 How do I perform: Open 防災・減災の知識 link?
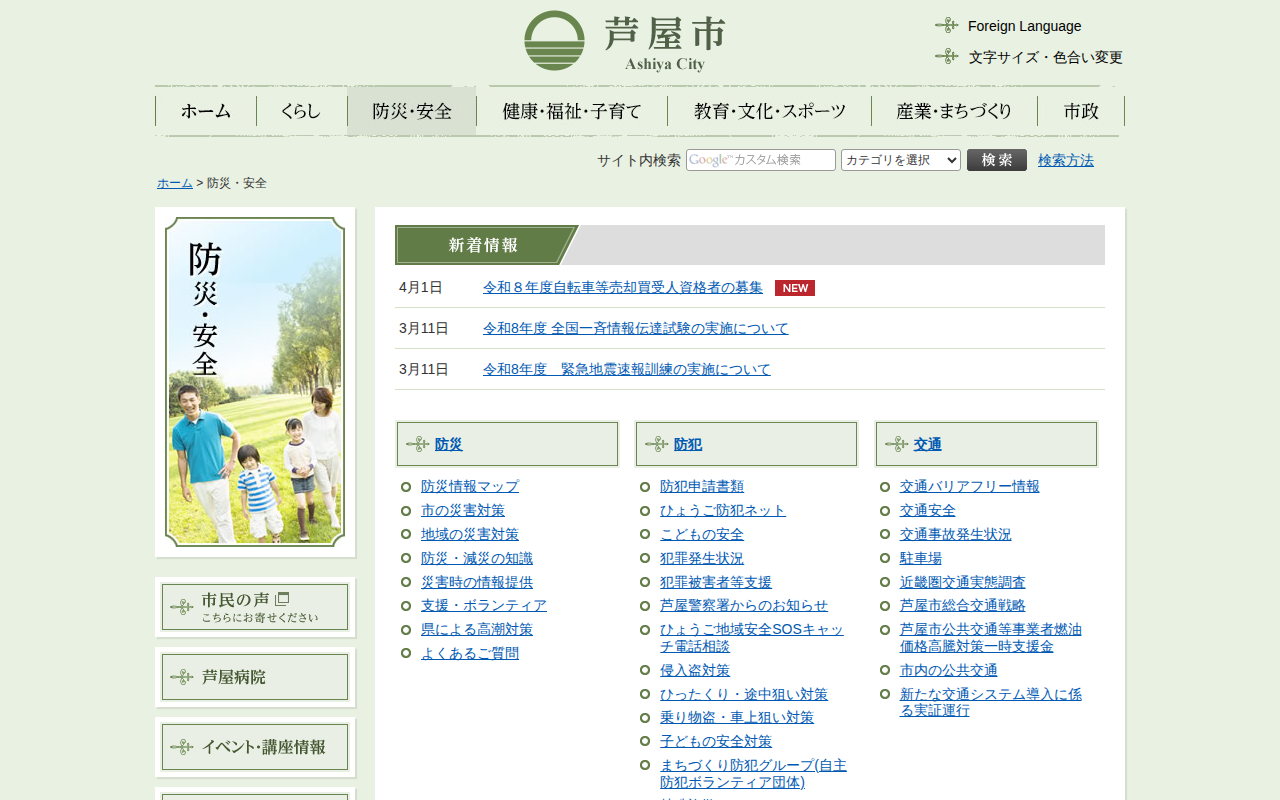point(477,558)
